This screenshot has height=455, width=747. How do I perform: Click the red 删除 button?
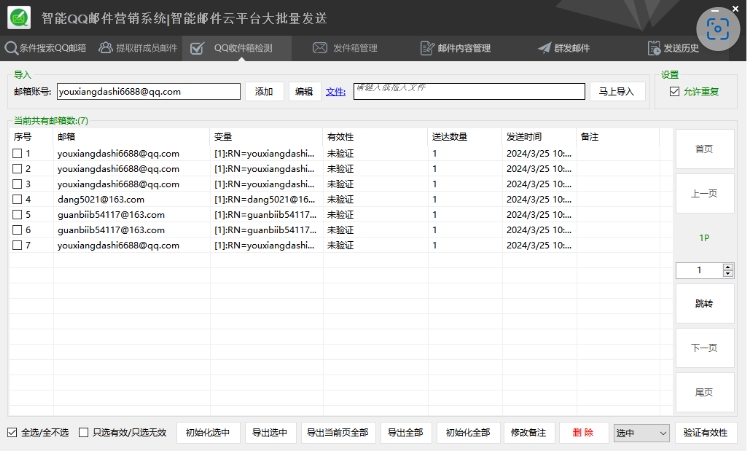(584, 433)
